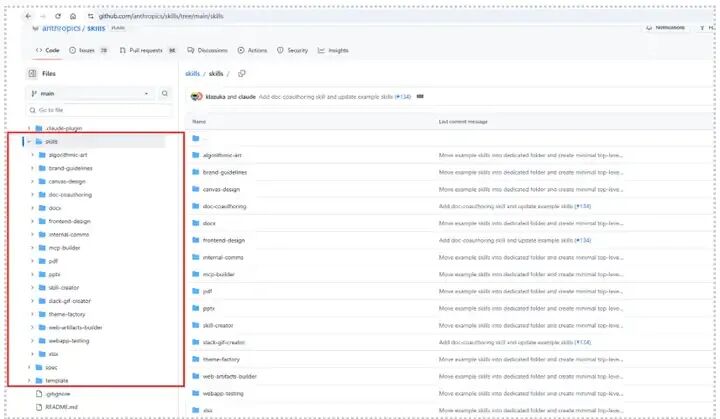Switch to the Security tab
720x419 pixels.
click(x=292, y=51)
